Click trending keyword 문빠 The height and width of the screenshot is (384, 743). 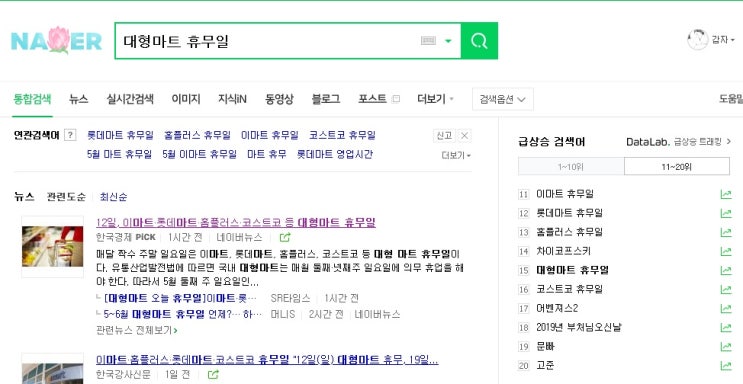coord(545,346)
